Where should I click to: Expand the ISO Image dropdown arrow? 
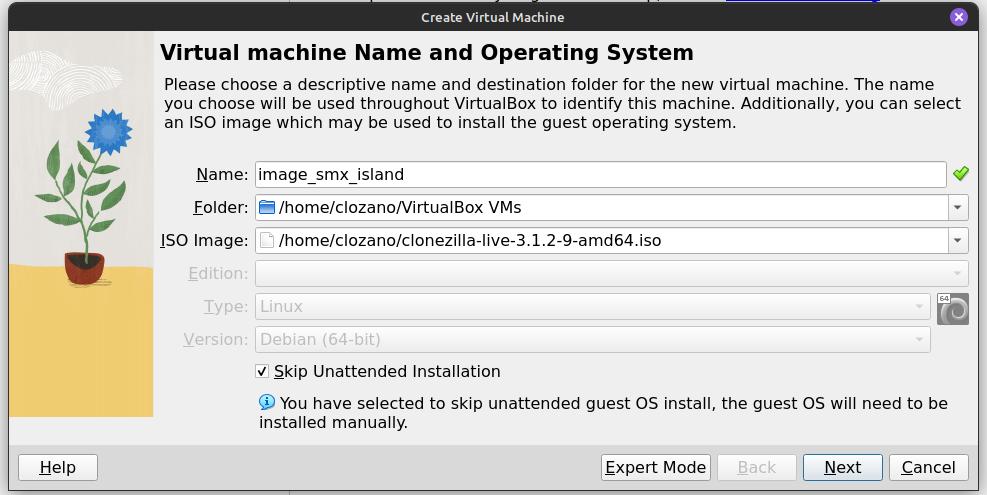point(958,241)
